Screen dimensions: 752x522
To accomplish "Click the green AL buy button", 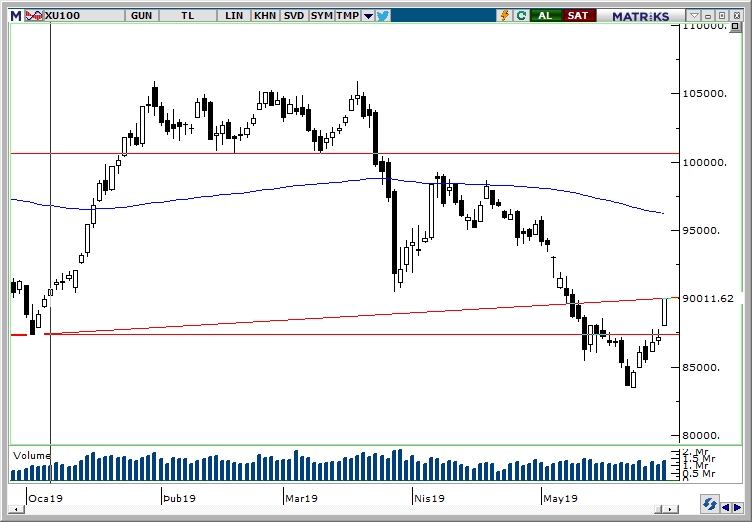I will coord(545,16).
